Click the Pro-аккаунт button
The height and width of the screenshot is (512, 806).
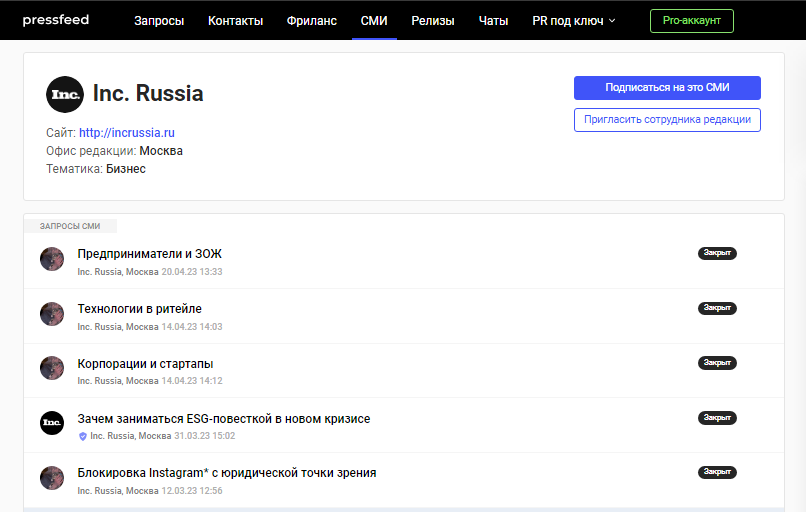tap(691, 21)
